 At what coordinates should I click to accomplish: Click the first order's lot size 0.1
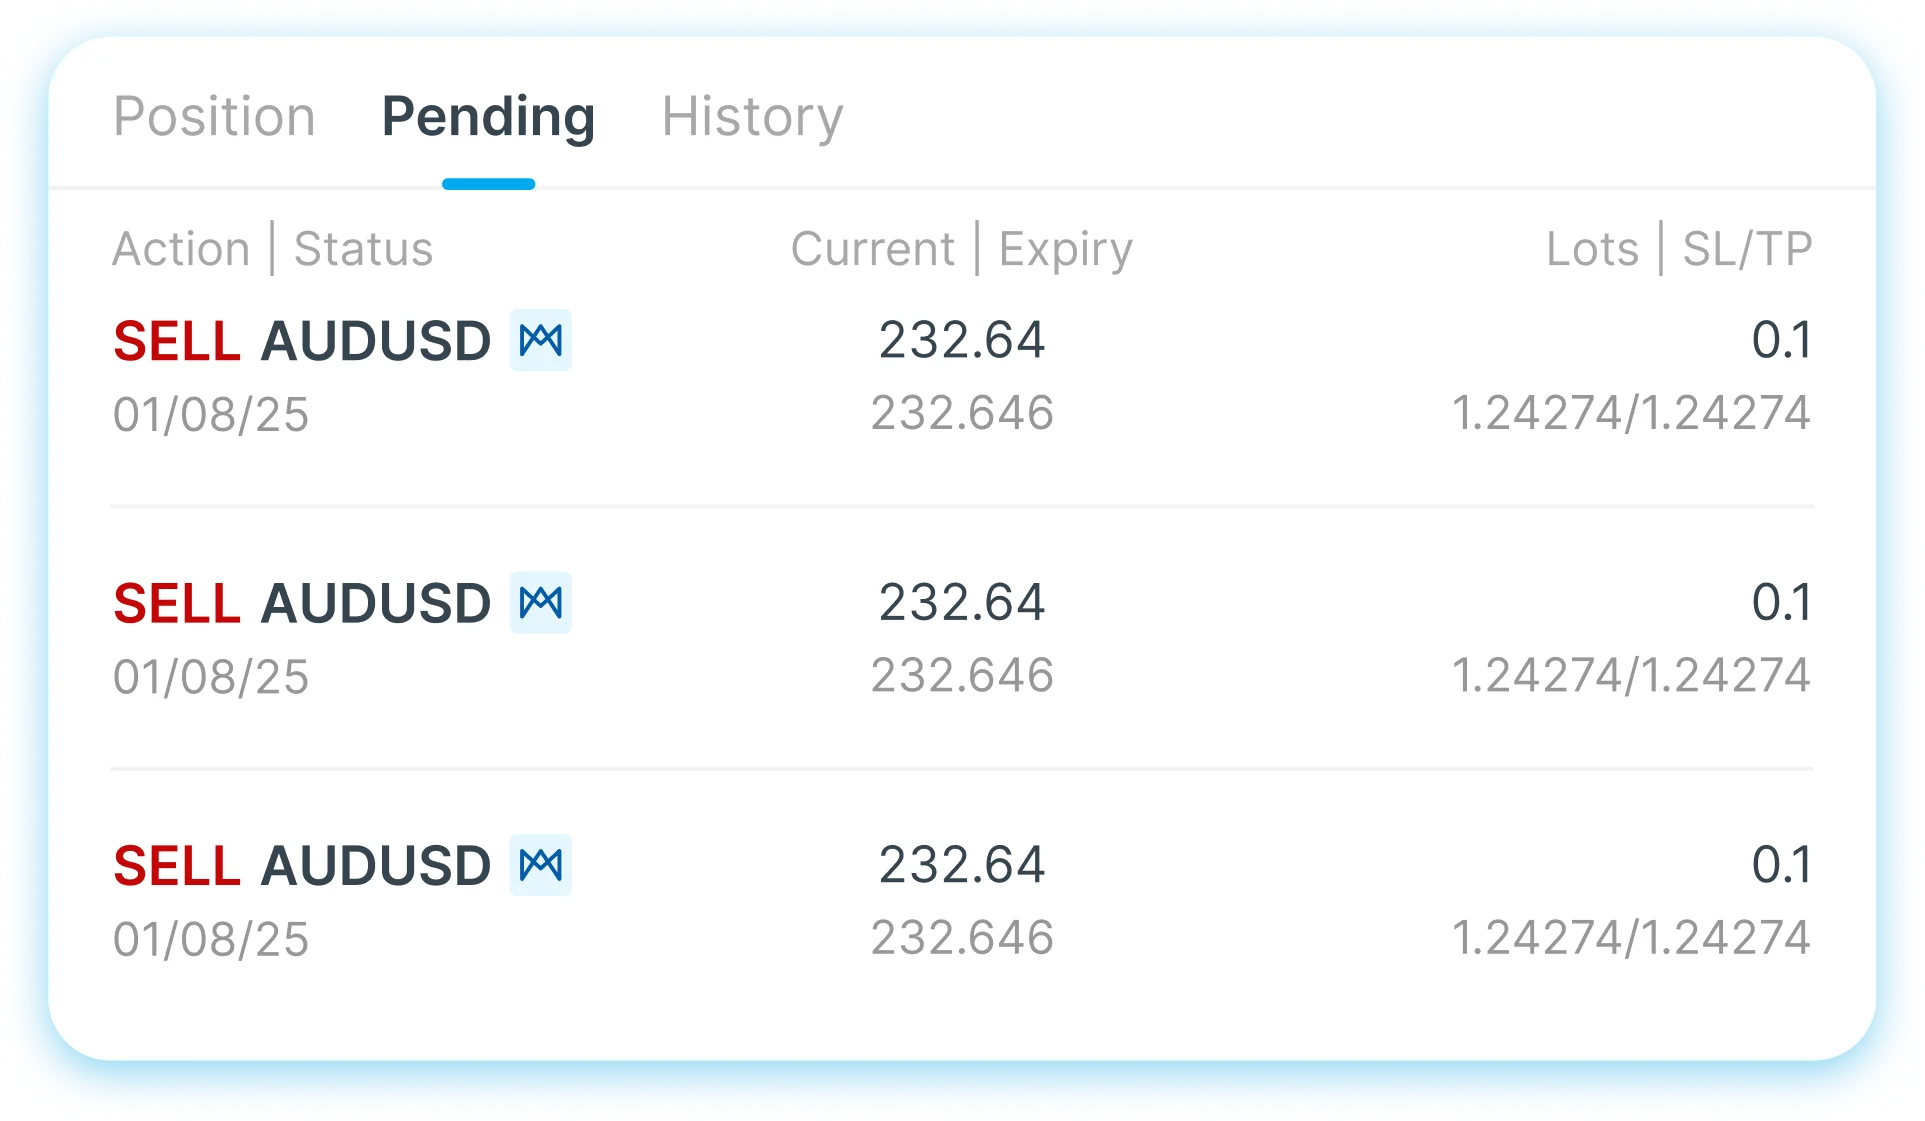pyautogui.click(x=1782, y=340)
